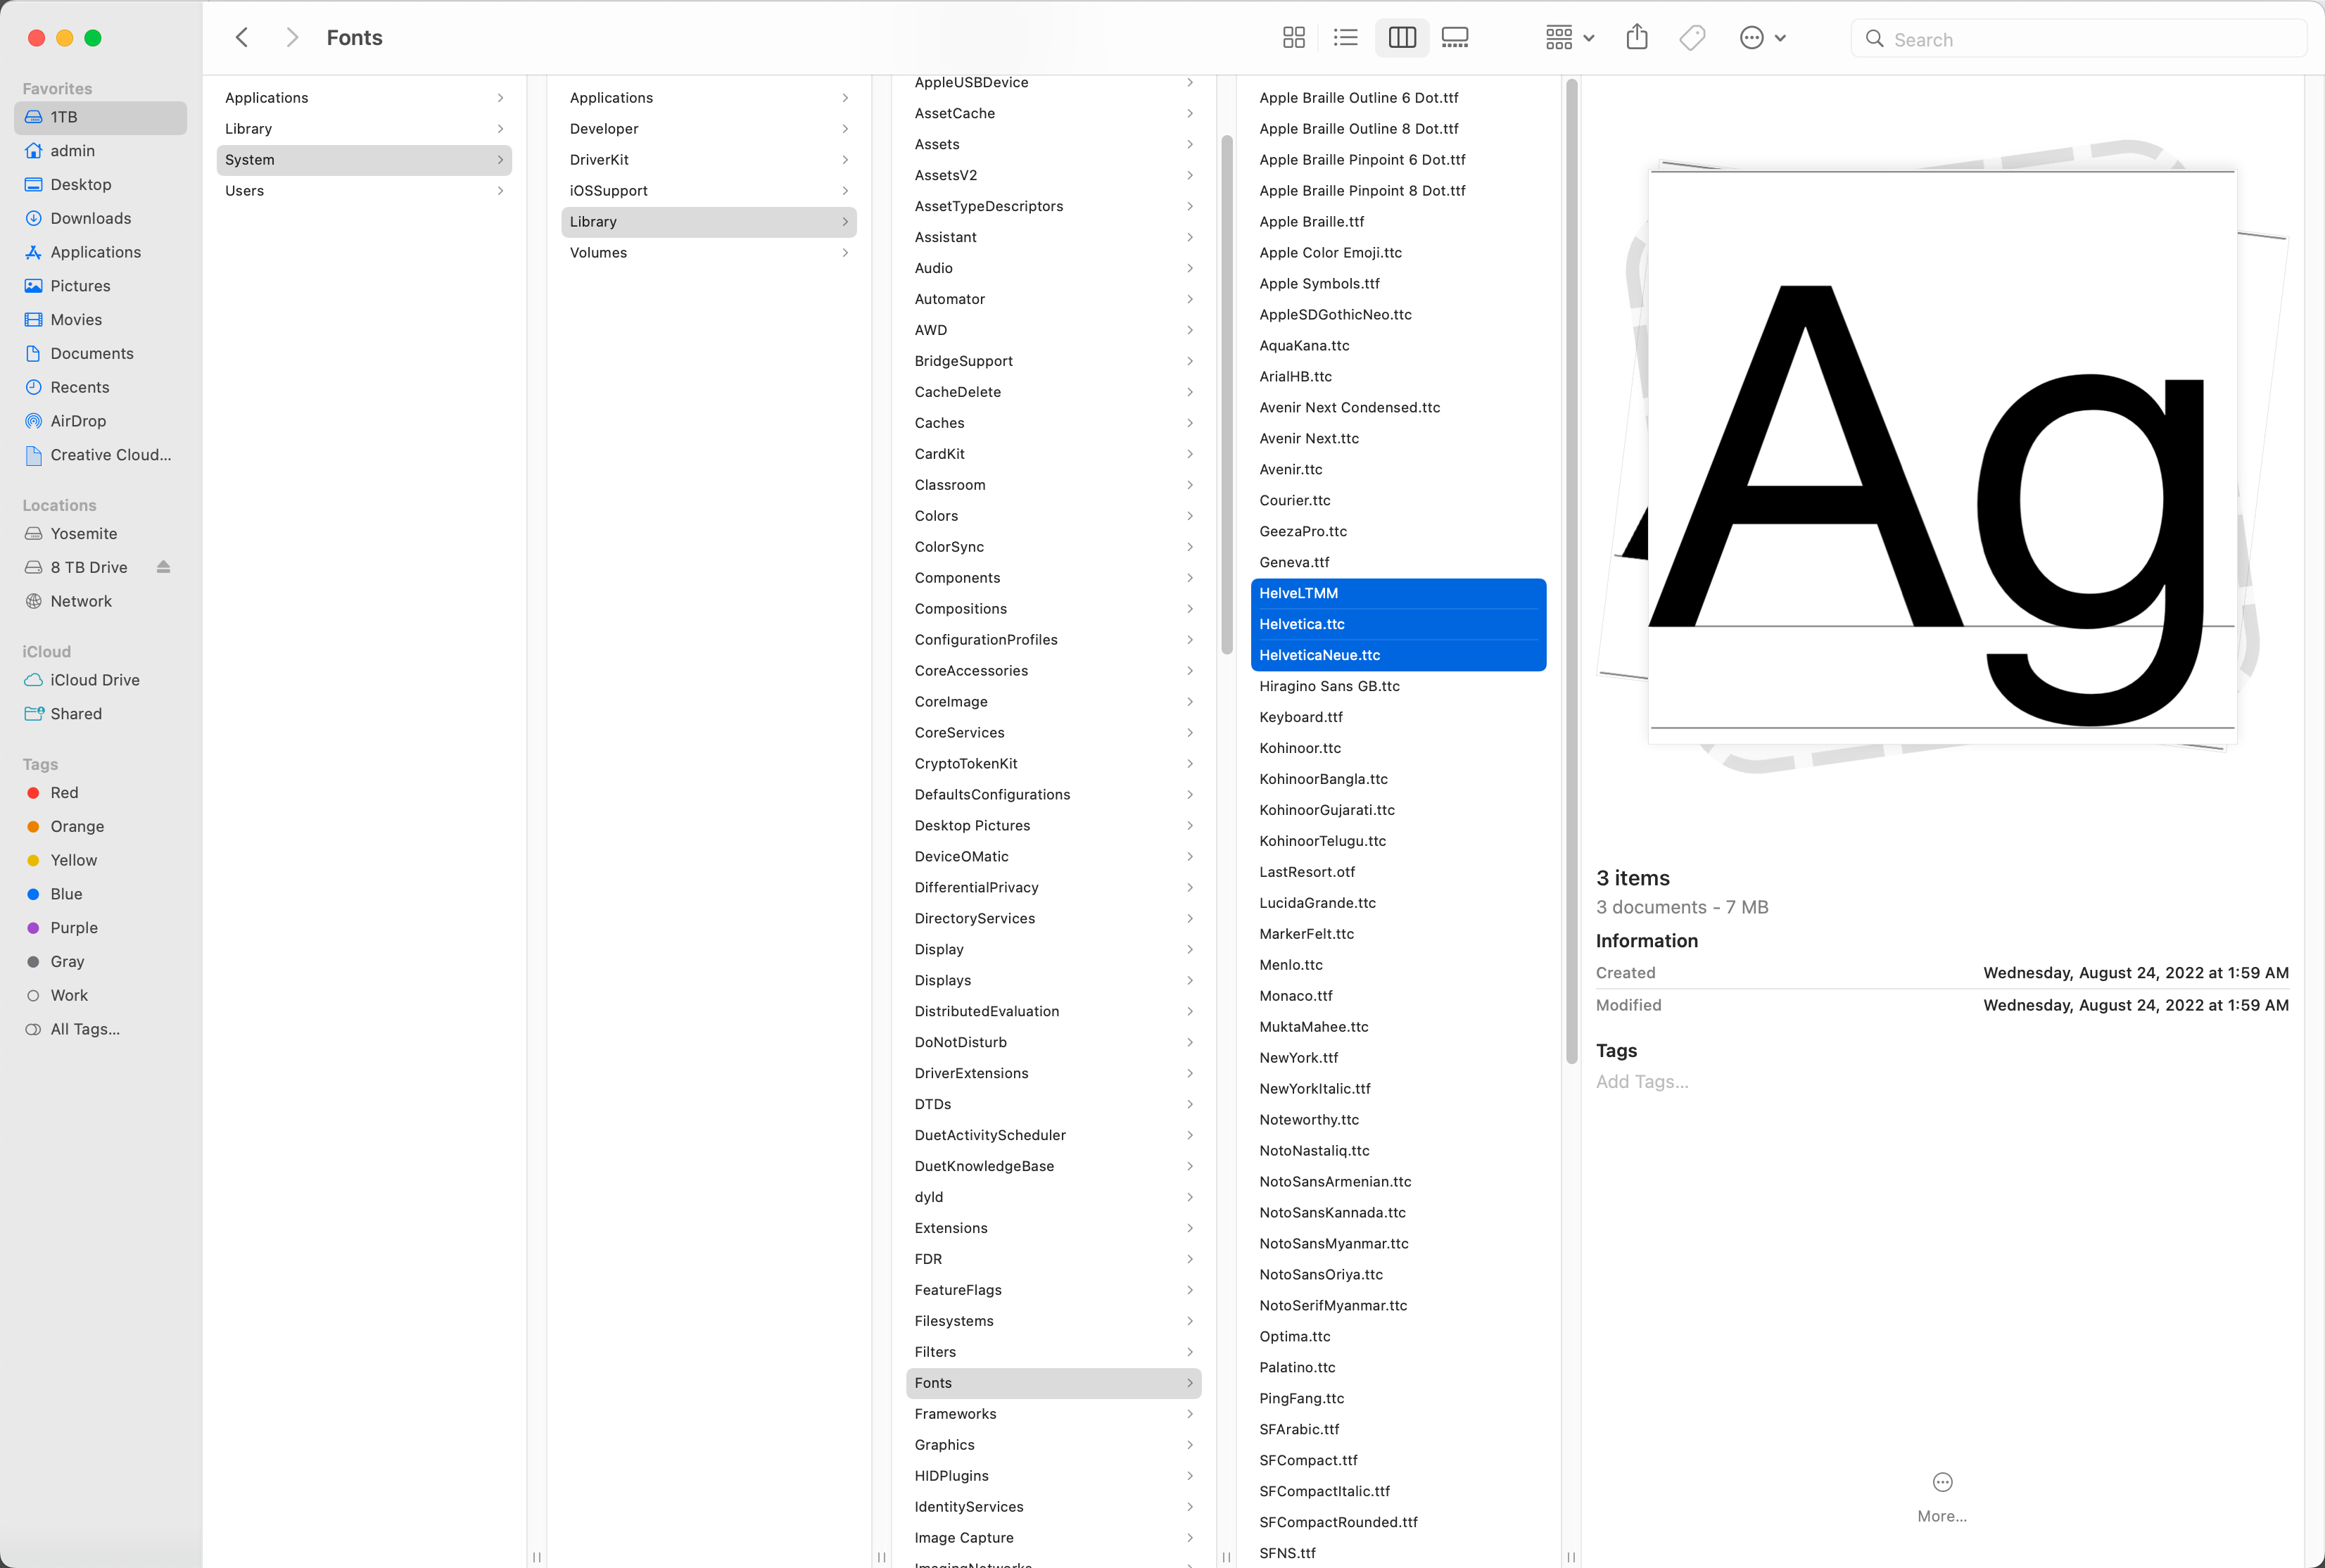2325x1568 pixels.
Task: Navigate back using the back arrow
Action: pos(242,37)
